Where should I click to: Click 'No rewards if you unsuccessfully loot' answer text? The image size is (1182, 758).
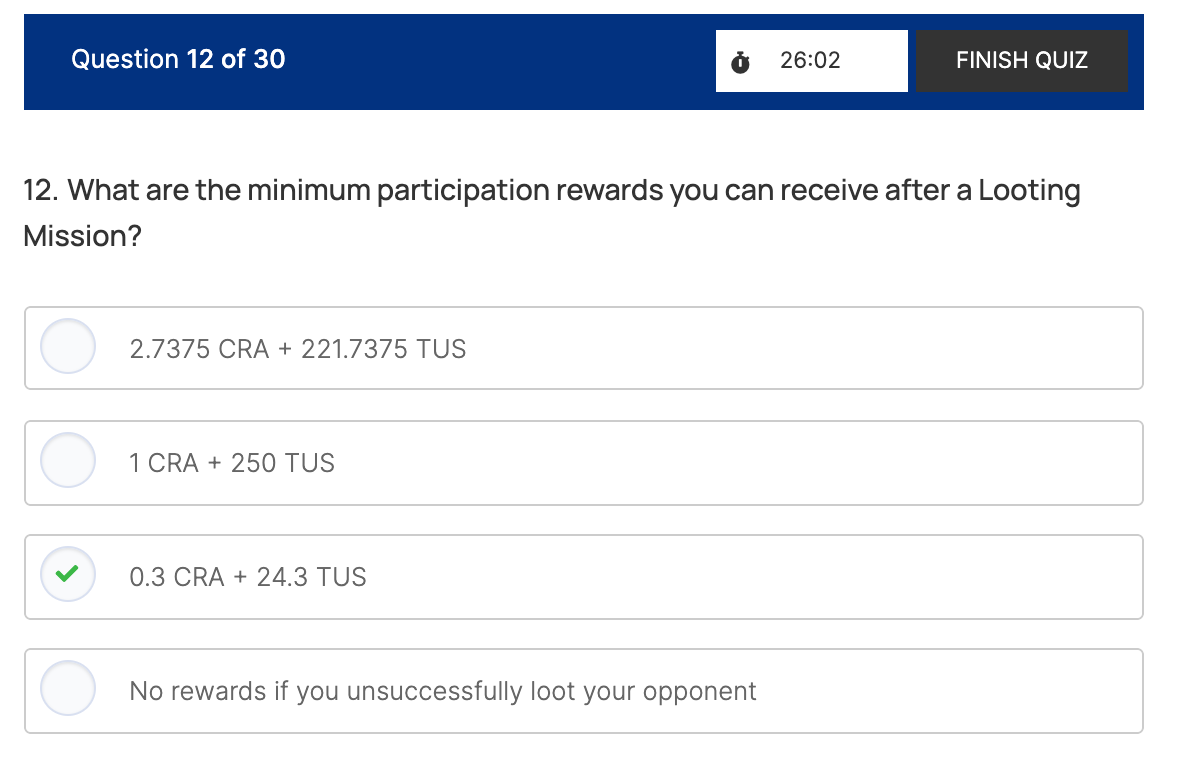(x=443, y=691)
